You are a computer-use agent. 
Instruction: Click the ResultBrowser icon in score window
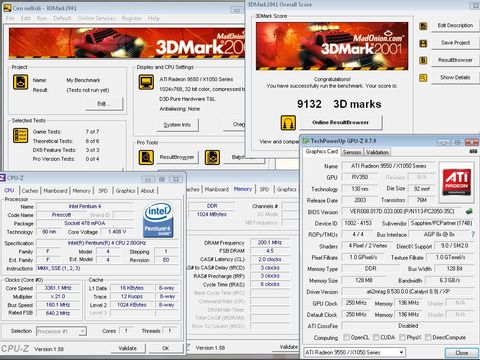click(x=423, y=60)
